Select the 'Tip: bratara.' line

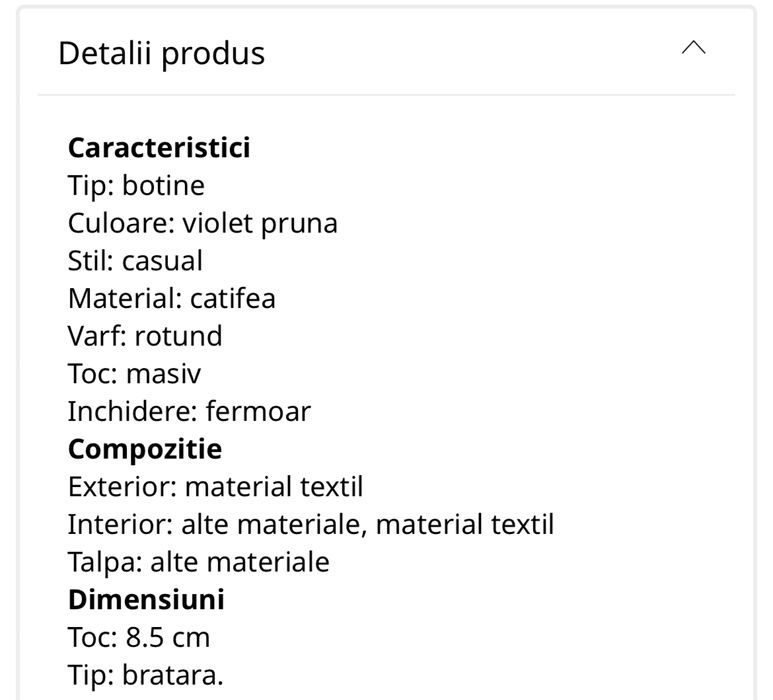pos(146,675)
